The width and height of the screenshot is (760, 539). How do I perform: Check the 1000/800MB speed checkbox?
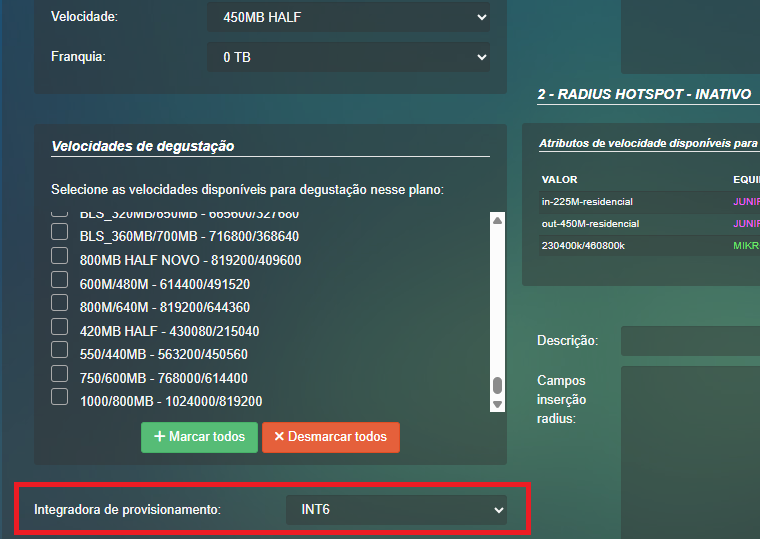pyautogui.click(x=60, y=396)
